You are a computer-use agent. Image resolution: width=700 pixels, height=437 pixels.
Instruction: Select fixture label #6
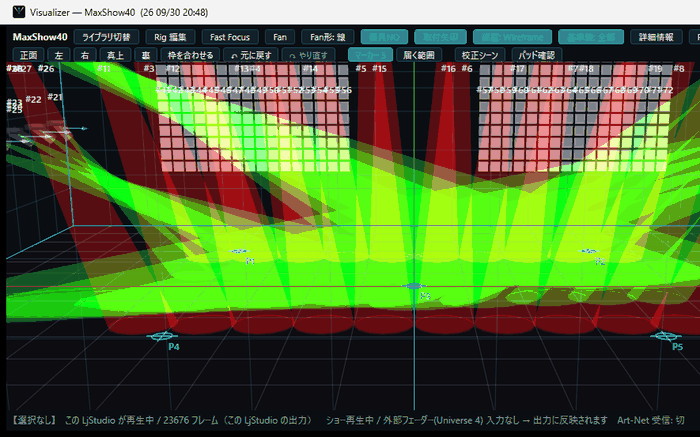tap(467, 69)
